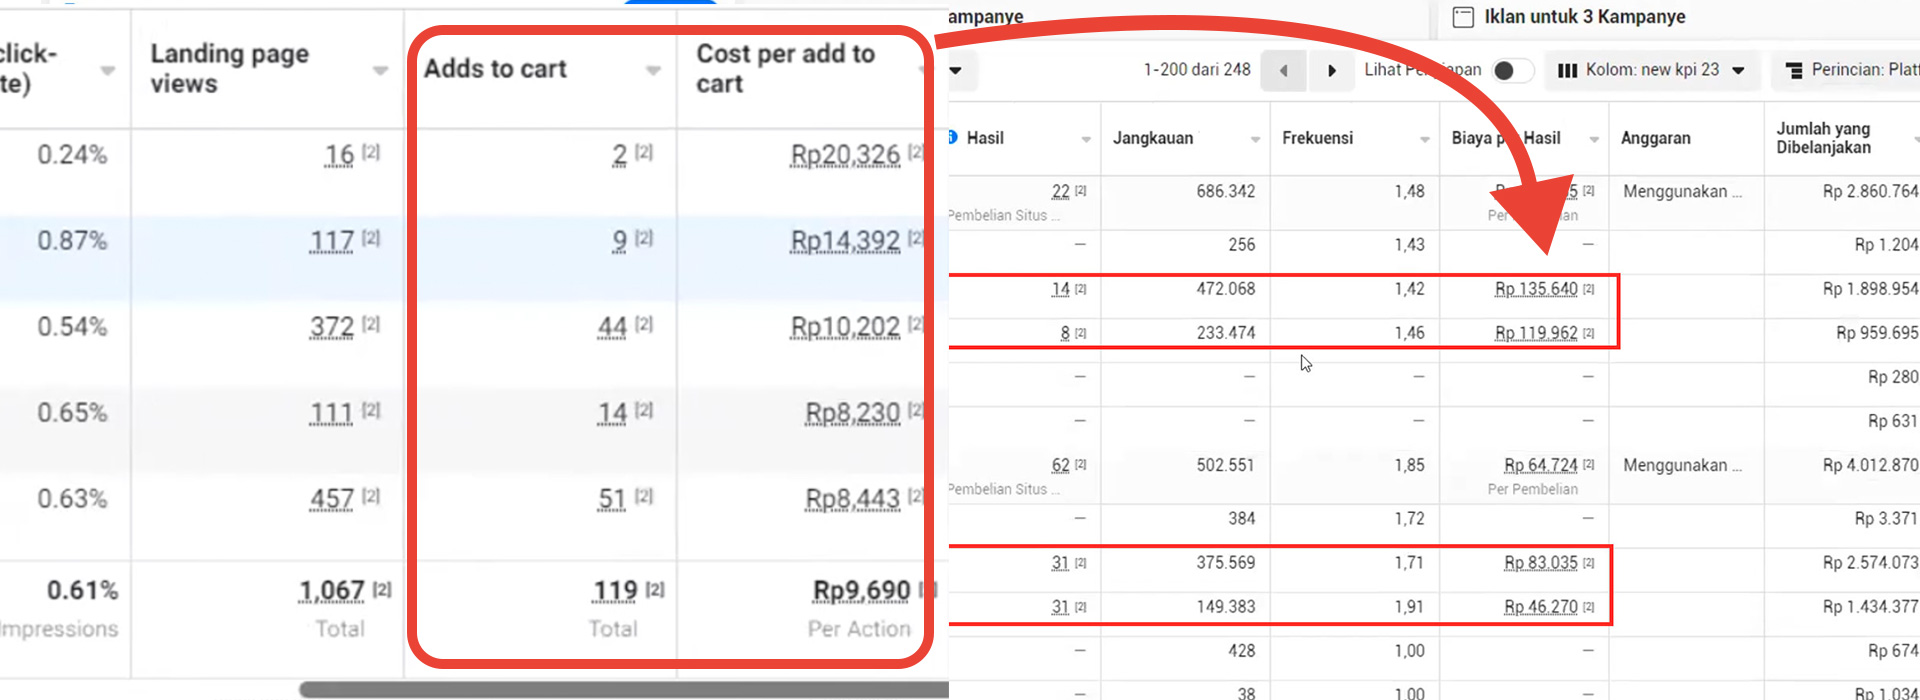The width and height of the screenshot is (1920, 700).
Task: Click the Iklan tab's ad icon
Action: pyautogui.click(x=1463, y=17)
